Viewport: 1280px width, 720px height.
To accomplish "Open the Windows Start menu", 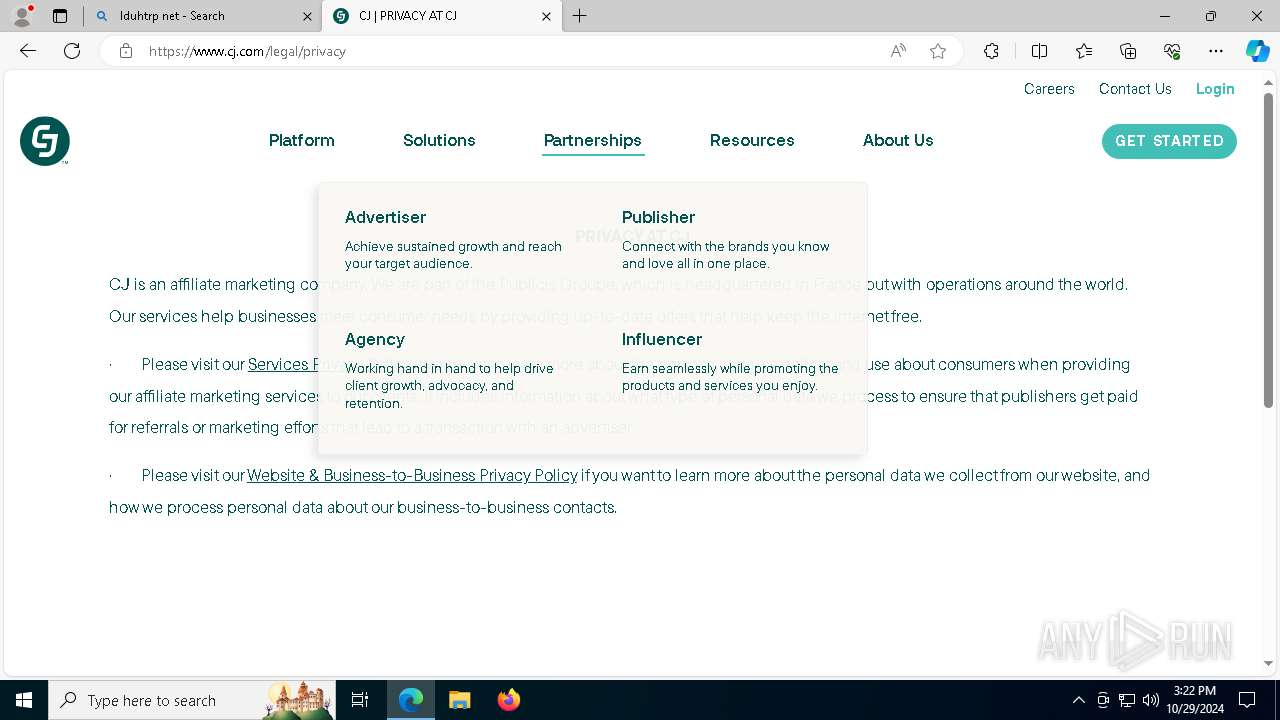I will click(24, 700).
